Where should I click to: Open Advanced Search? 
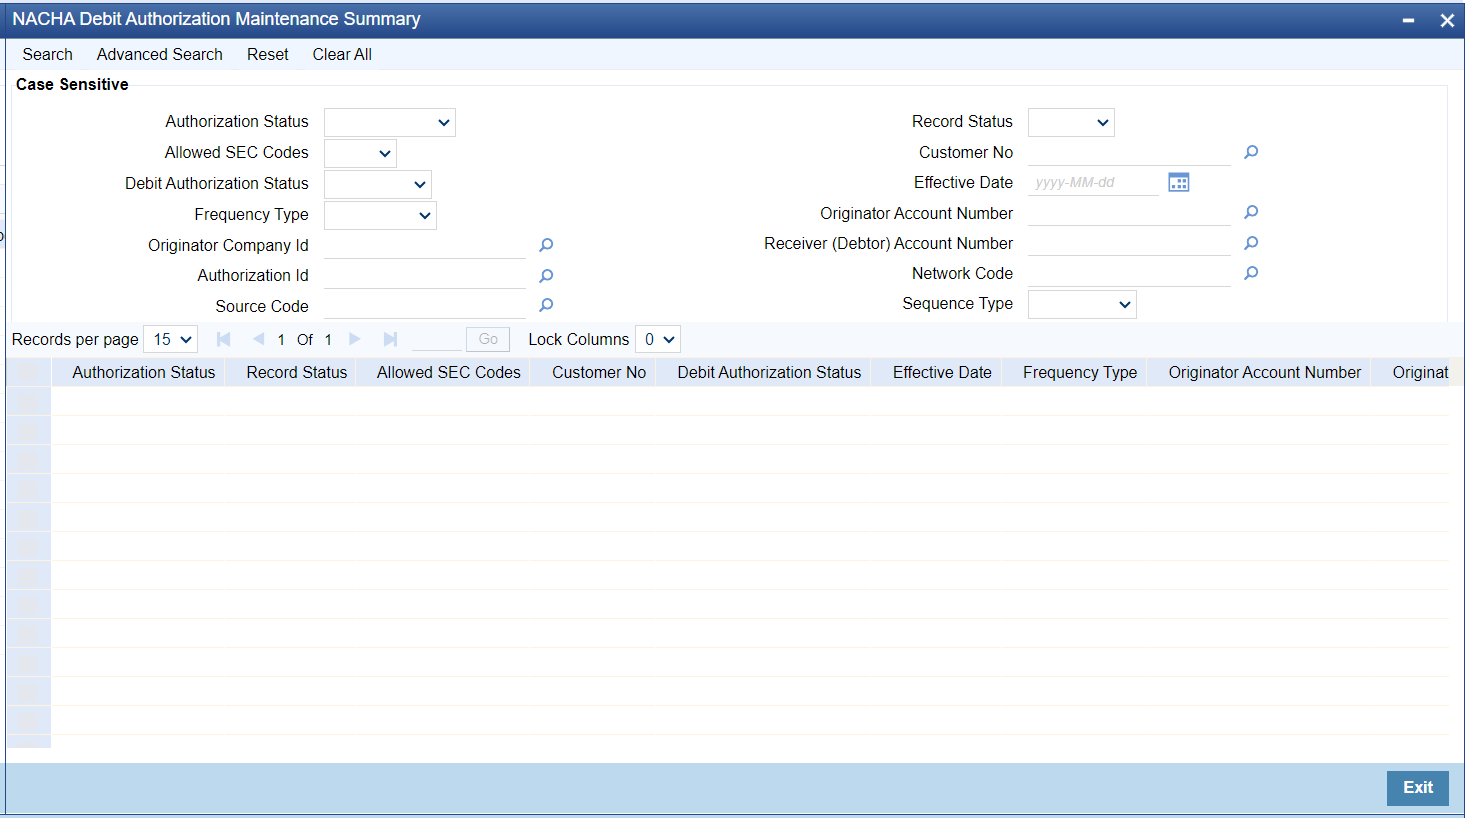(160, 54)
